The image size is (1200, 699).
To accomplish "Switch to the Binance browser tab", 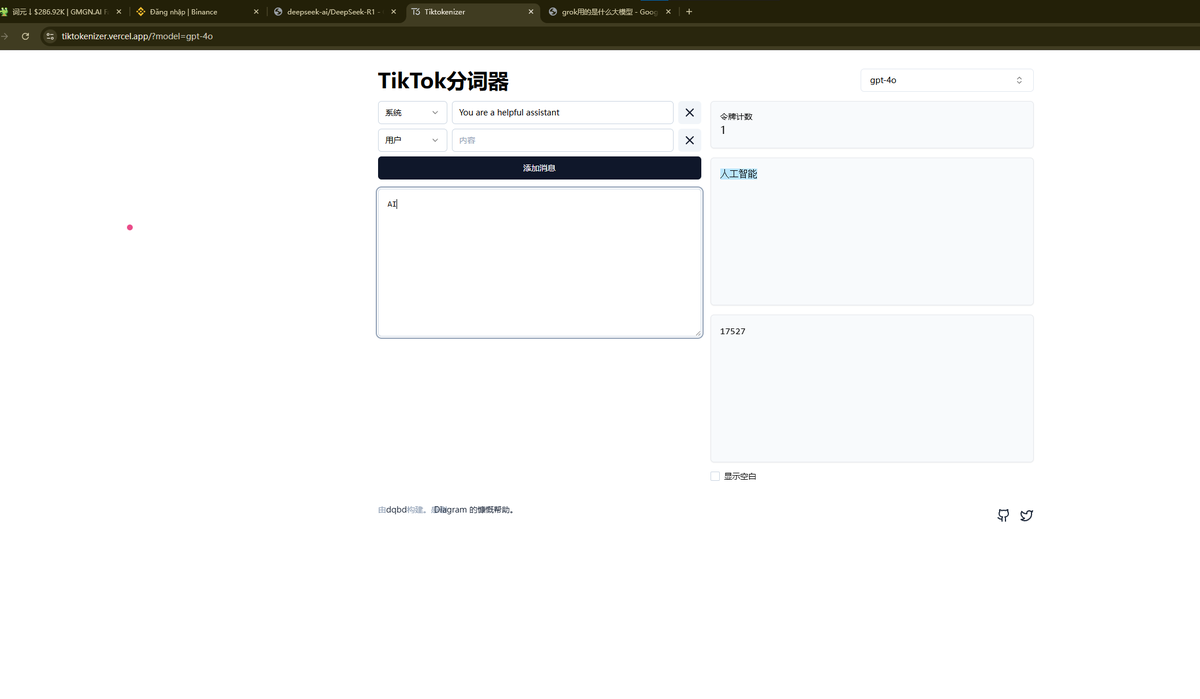I will (x=190, y=11).
